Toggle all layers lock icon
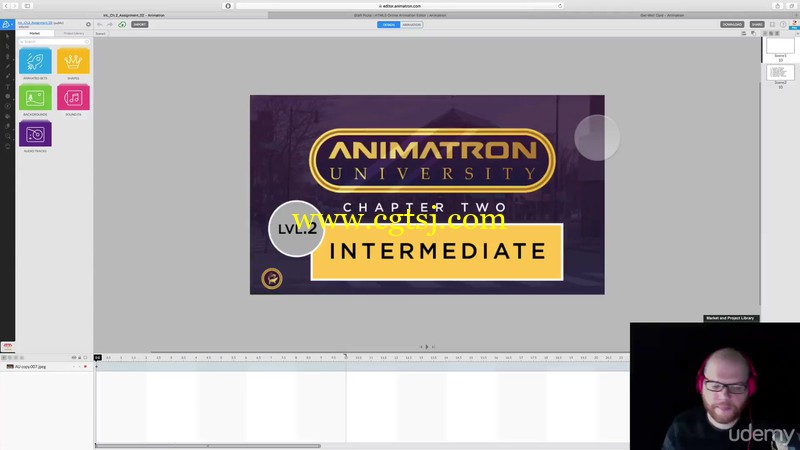The width and height of the screenshot is (800, 450). pyautogui.click(x=80, y=358)
